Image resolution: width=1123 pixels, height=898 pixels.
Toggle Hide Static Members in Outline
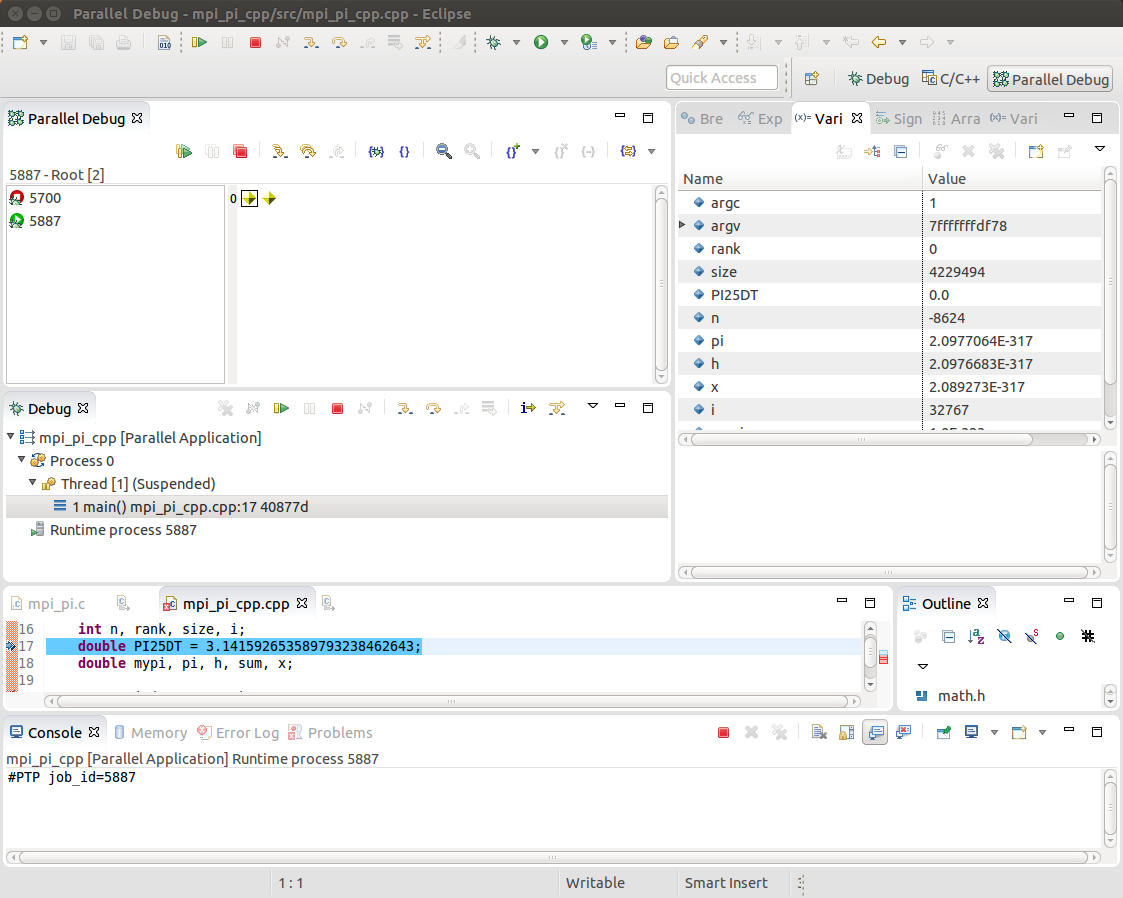tap(1032, 636)
